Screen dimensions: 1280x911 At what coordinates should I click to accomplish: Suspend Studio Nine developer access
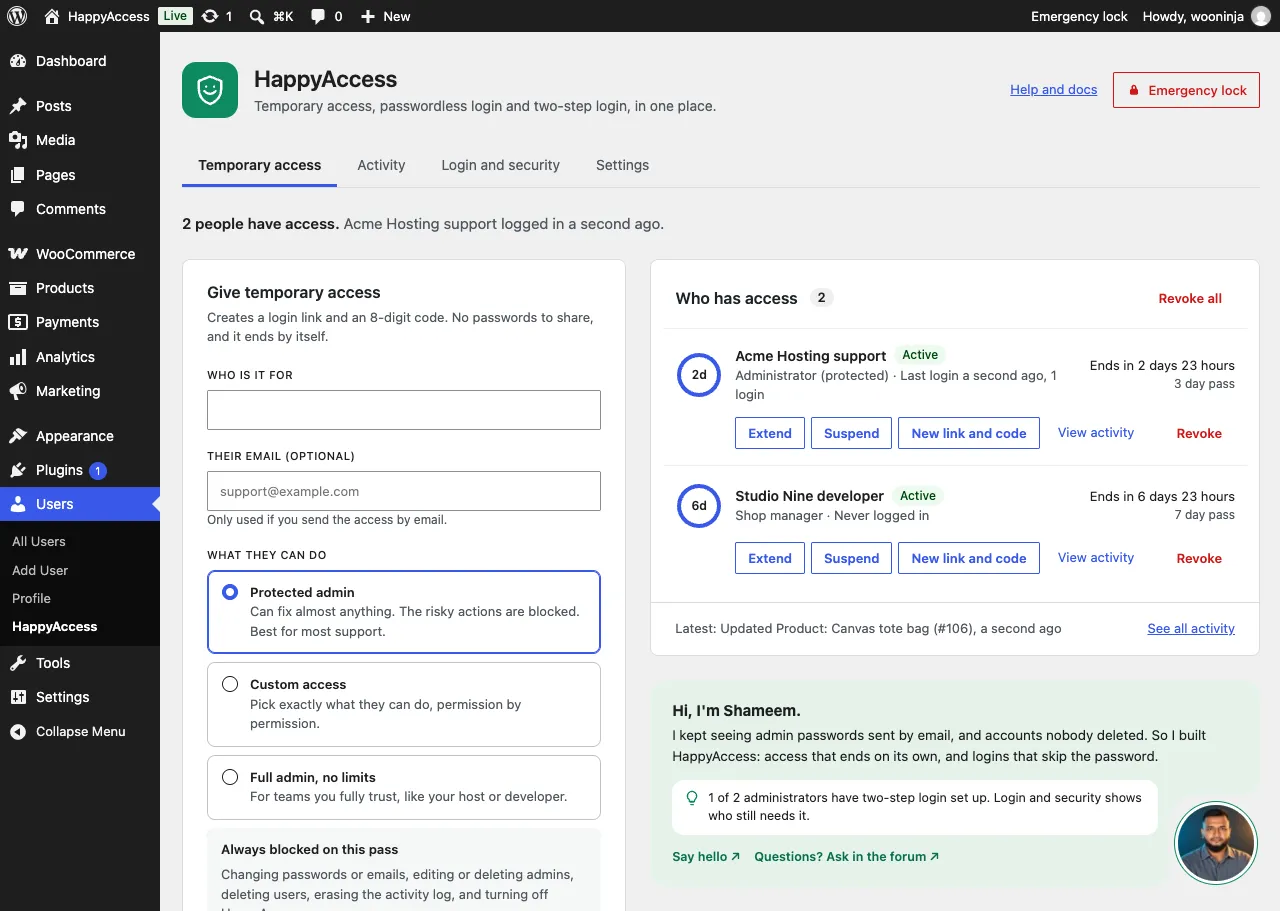[x=852, y=558]
